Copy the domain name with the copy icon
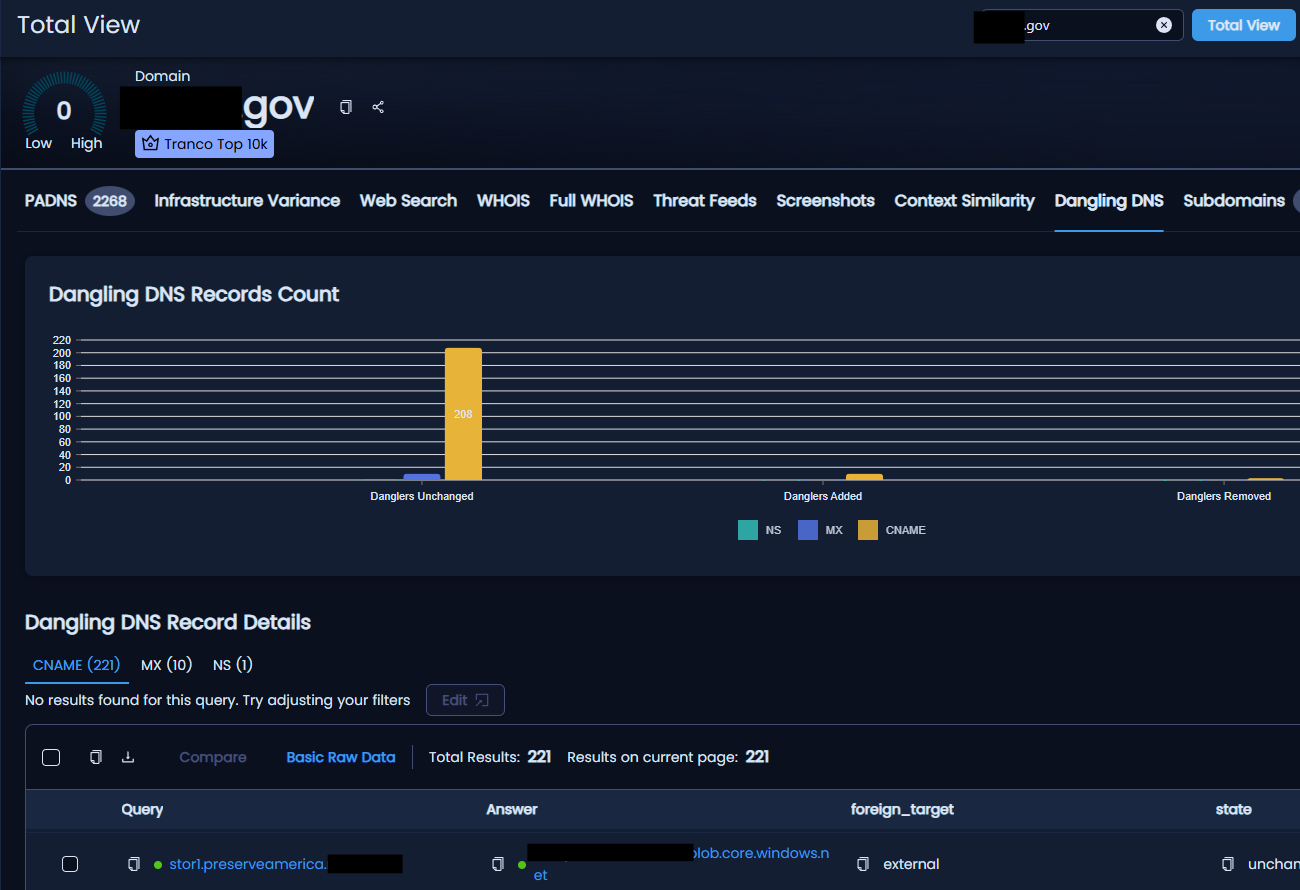1300x890 pixels. tap(346, 107)
